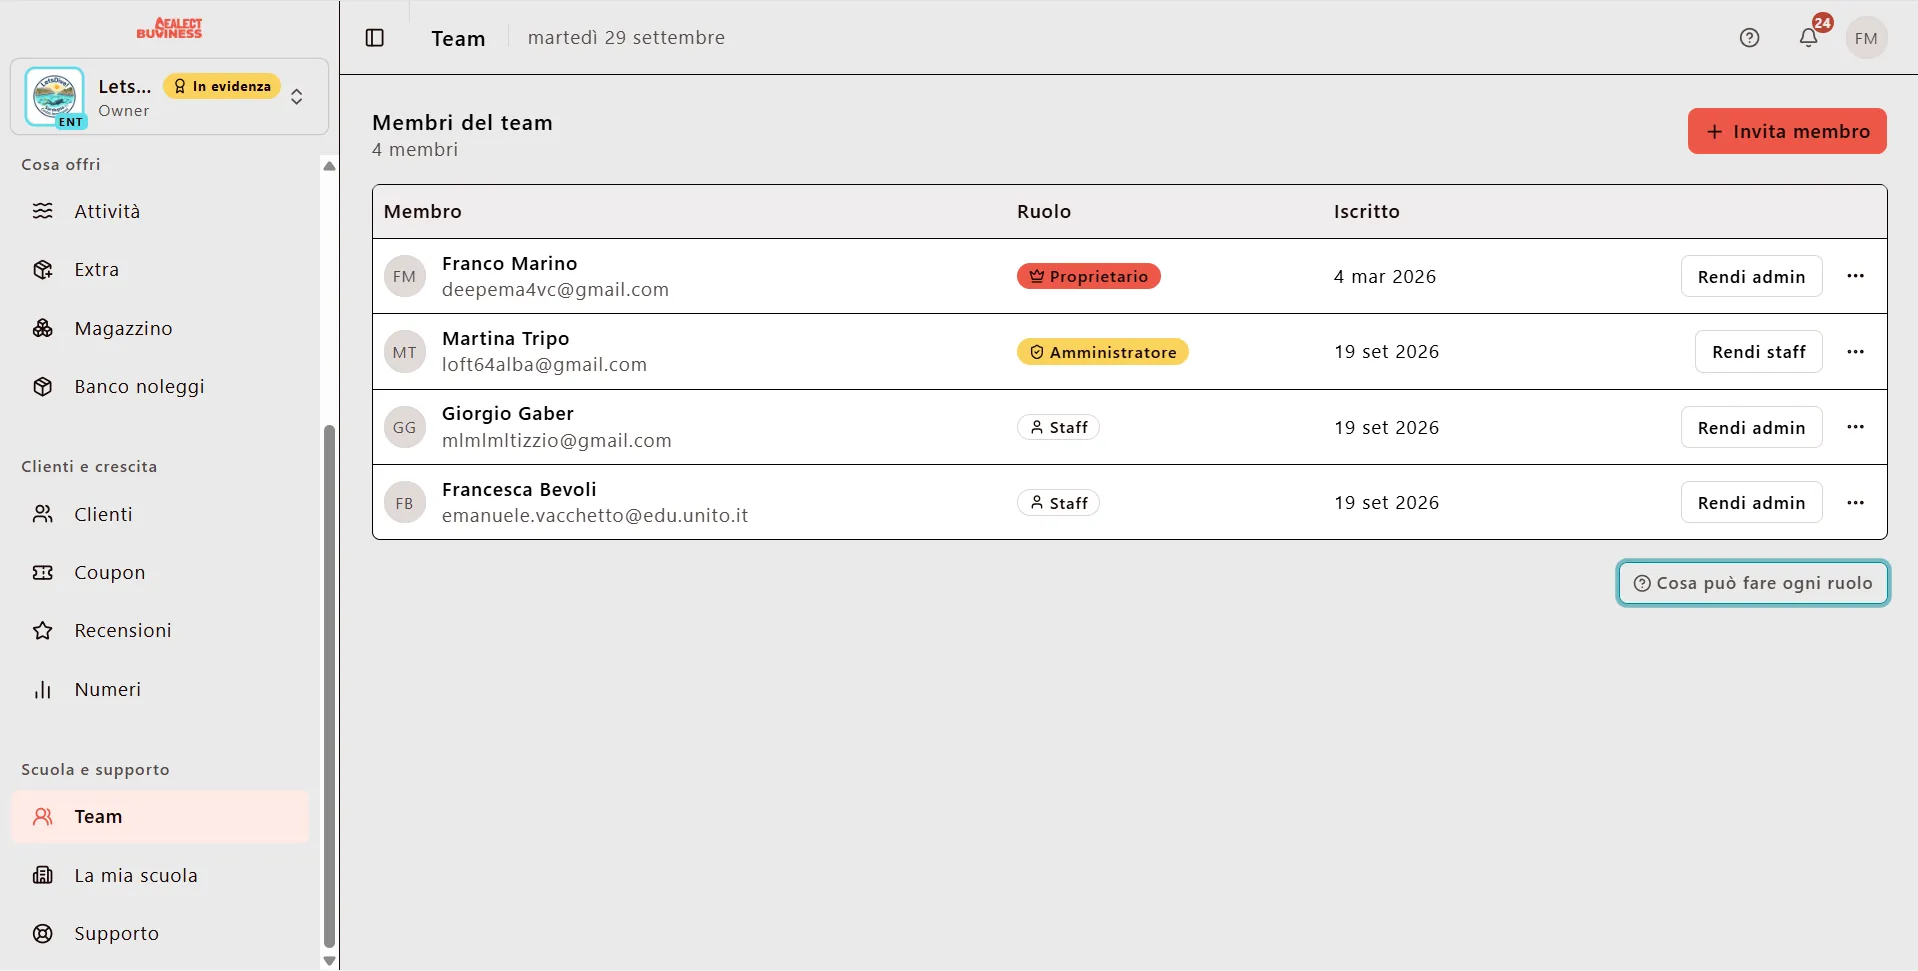Screen dimensions: 1918x971
Task: Click Rendi staff for Martina Tripo
Action: (1758, 352)
